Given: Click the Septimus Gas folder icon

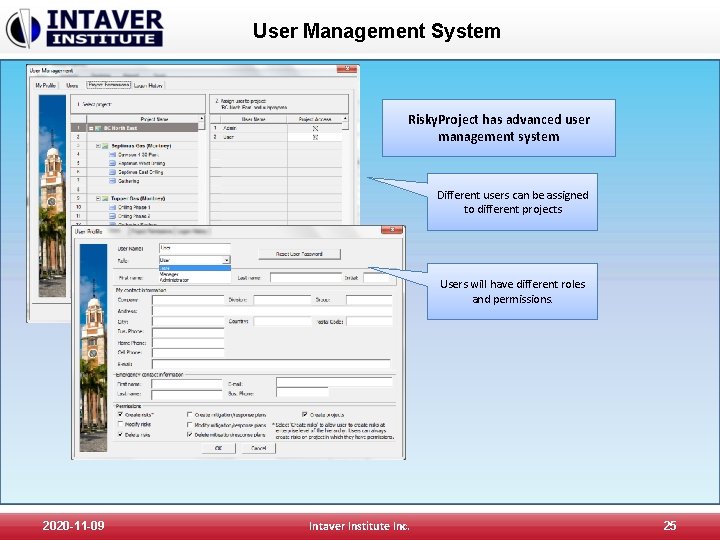Looking at the screenshot, I should [105, 146].
